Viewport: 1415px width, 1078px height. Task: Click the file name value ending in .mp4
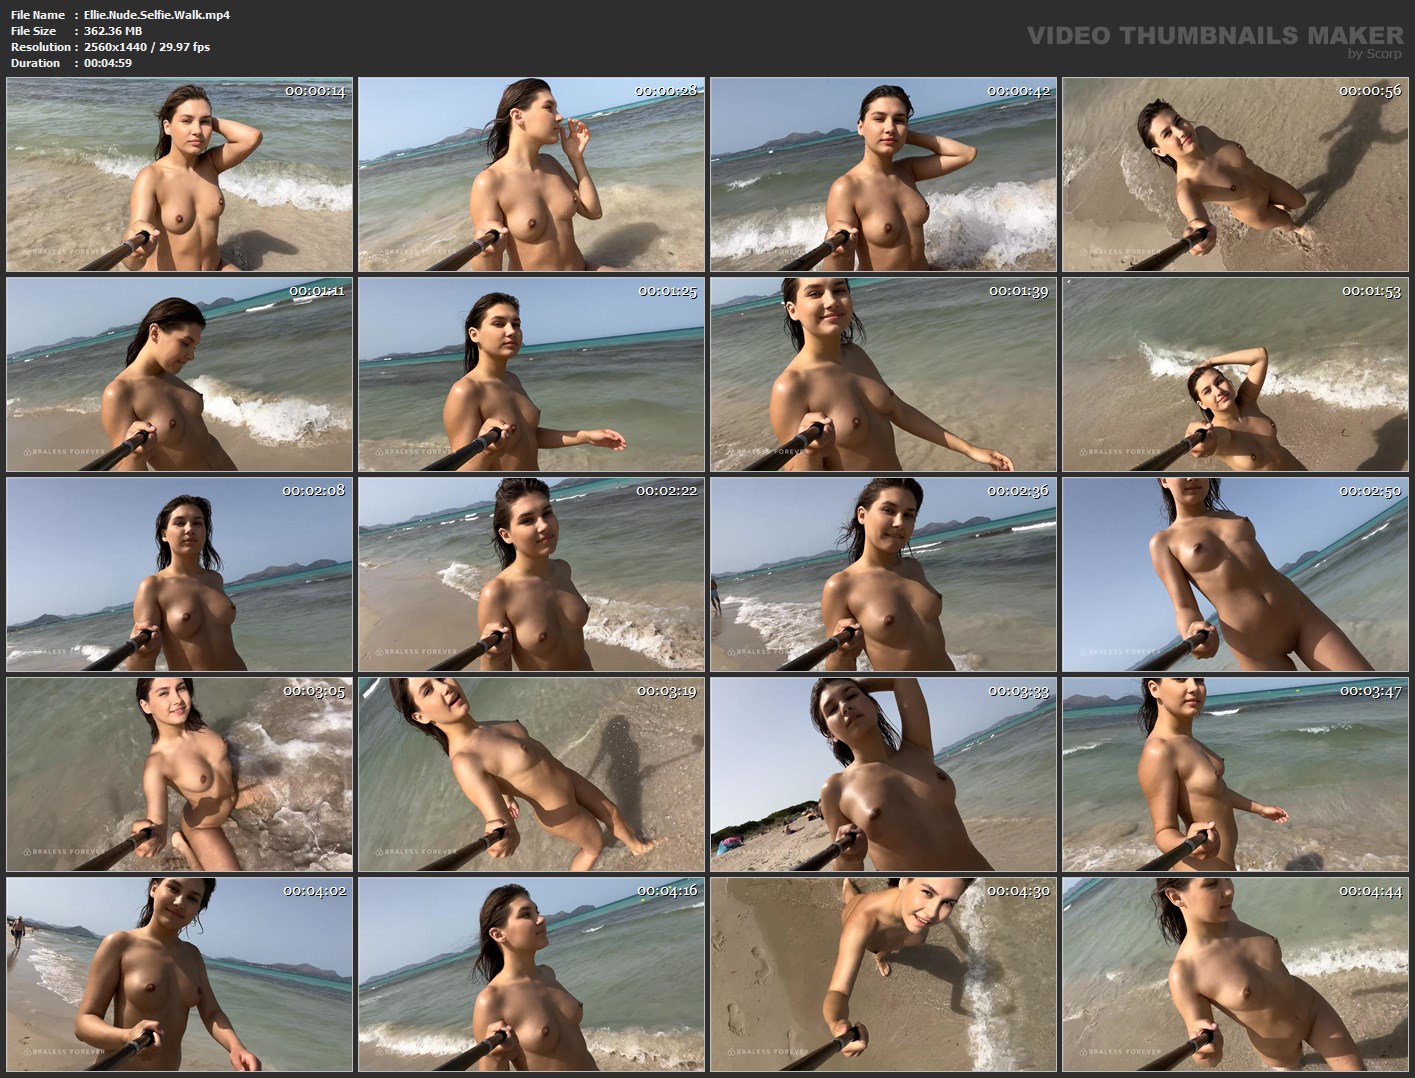tap(157, 15)
